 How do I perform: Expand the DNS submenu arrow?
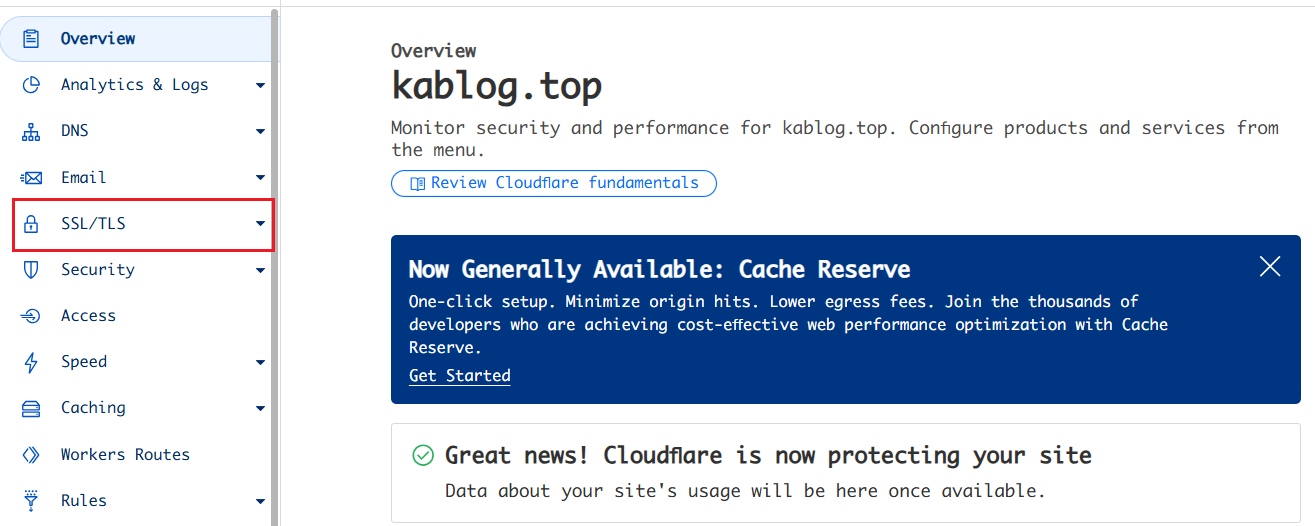[x=260, y=132]
